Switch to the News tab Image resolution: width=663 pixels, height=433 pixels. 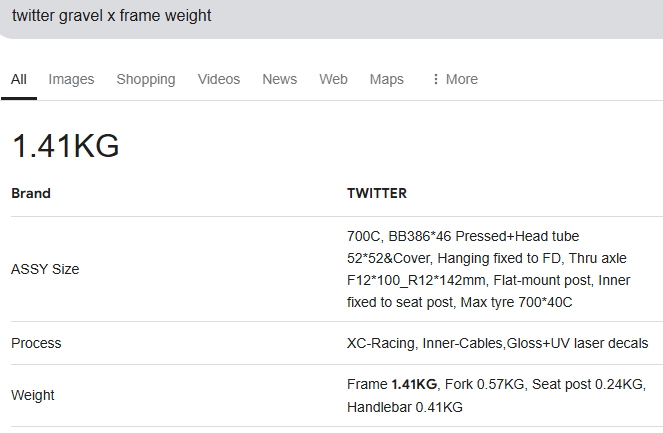pyautogui.click(x=280, y=79)
